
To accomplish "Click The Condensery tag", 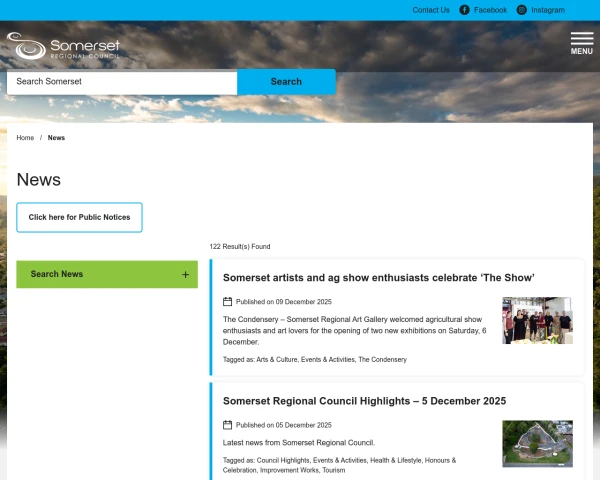I will coord(382,359).
